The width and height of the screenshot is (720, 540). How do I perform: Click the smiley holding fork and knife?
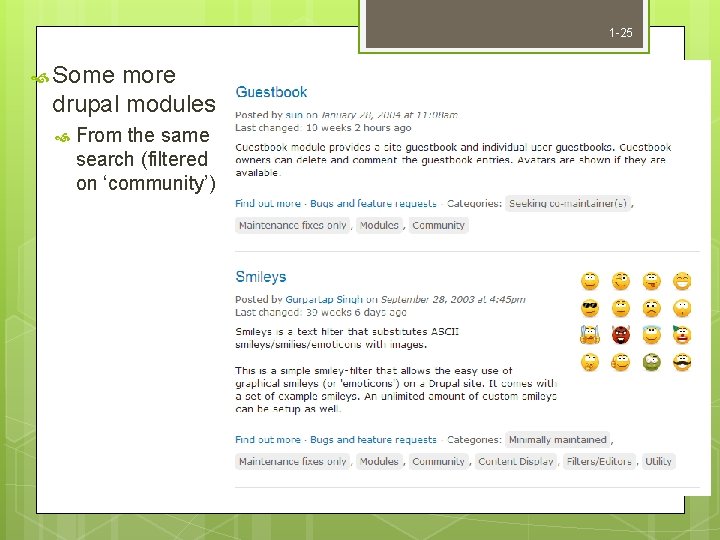tap(590, 335)
